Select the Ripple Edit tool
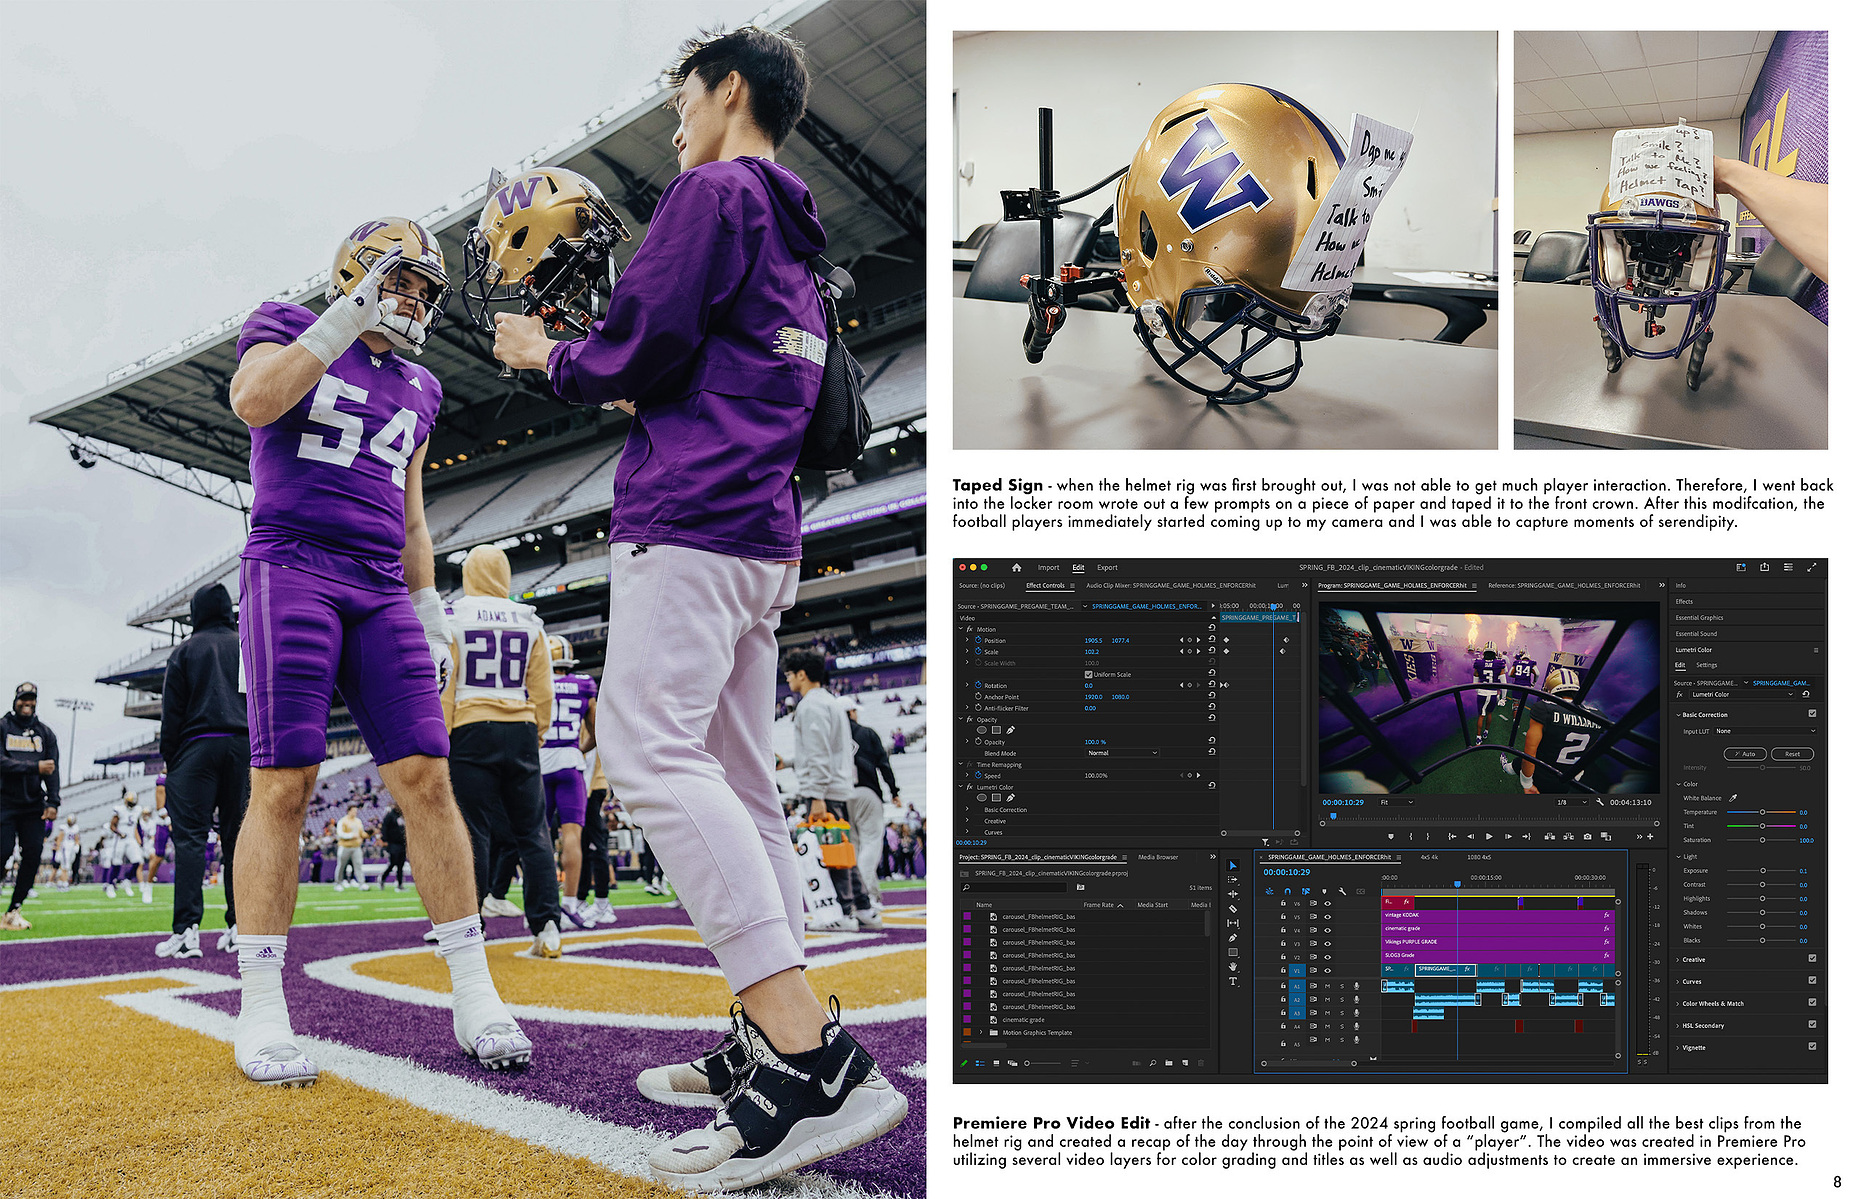This screenshot has height=1199, width=1853. [1232, 894]
